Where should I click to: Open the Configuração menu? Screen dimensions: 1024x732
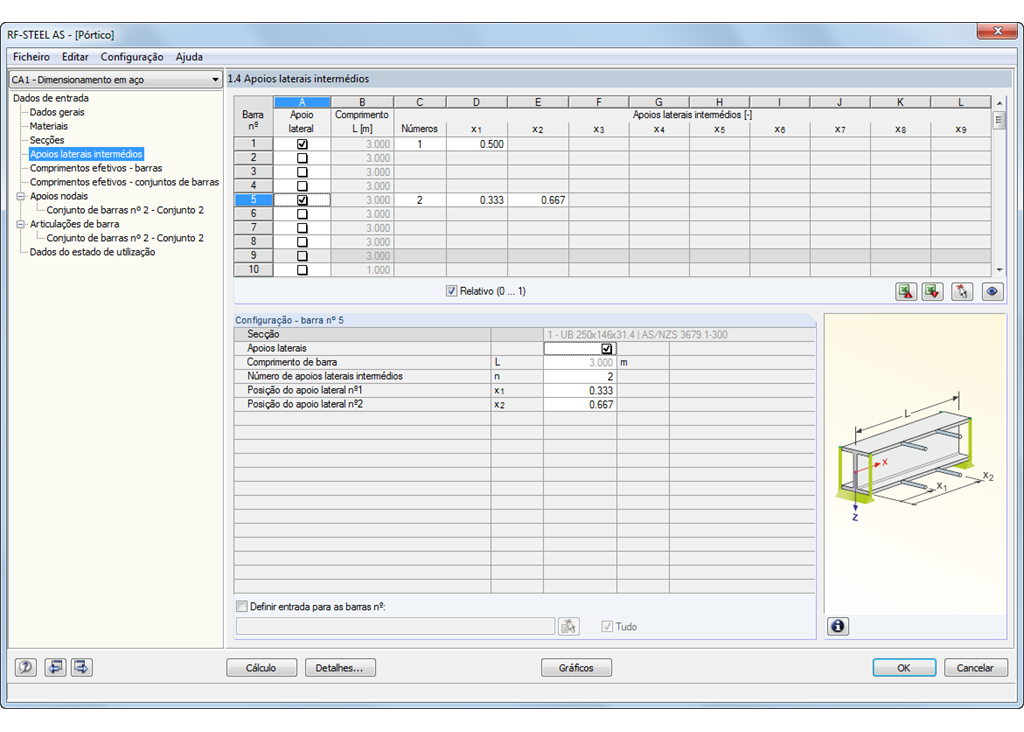[x=132, y=57]
